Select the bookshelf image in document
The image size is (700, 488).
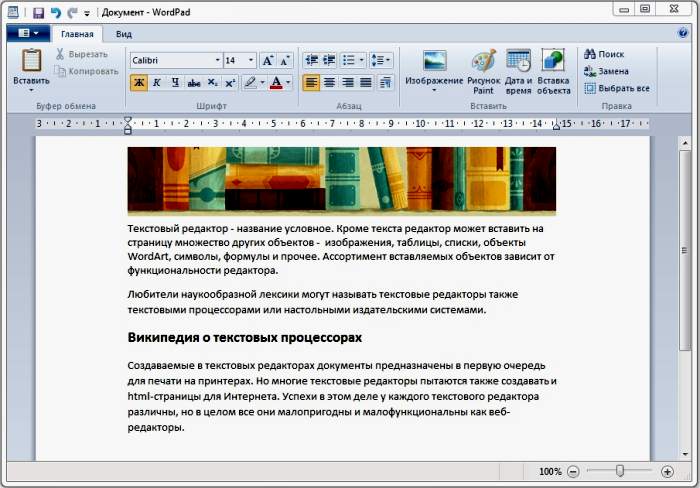pyautogui.click(x=342, y=180)
